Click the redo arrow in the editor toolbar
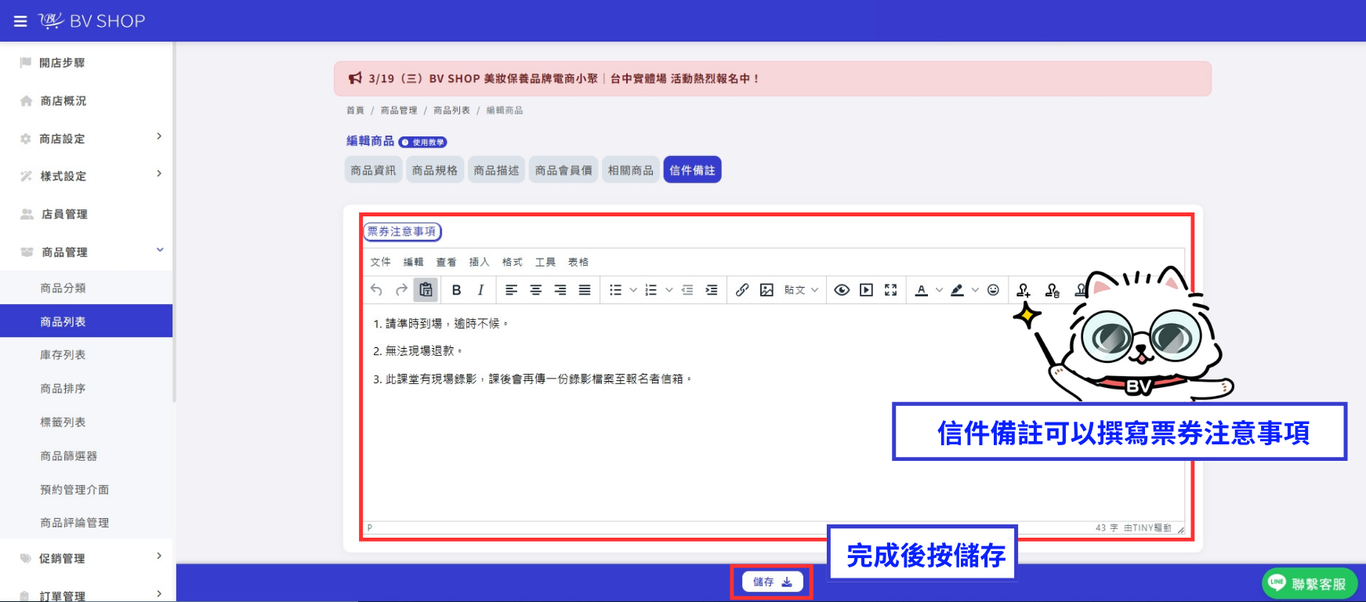Screen dimensions: 1366x602 [401, 290]
